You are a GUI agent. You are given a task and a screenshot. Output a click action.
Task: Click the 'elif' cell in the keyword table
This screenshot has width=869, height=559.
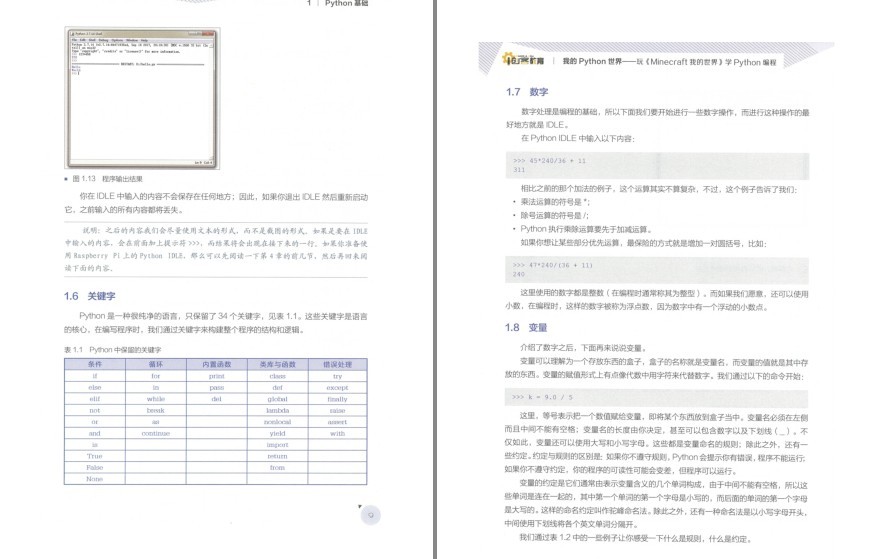point(95,399)
